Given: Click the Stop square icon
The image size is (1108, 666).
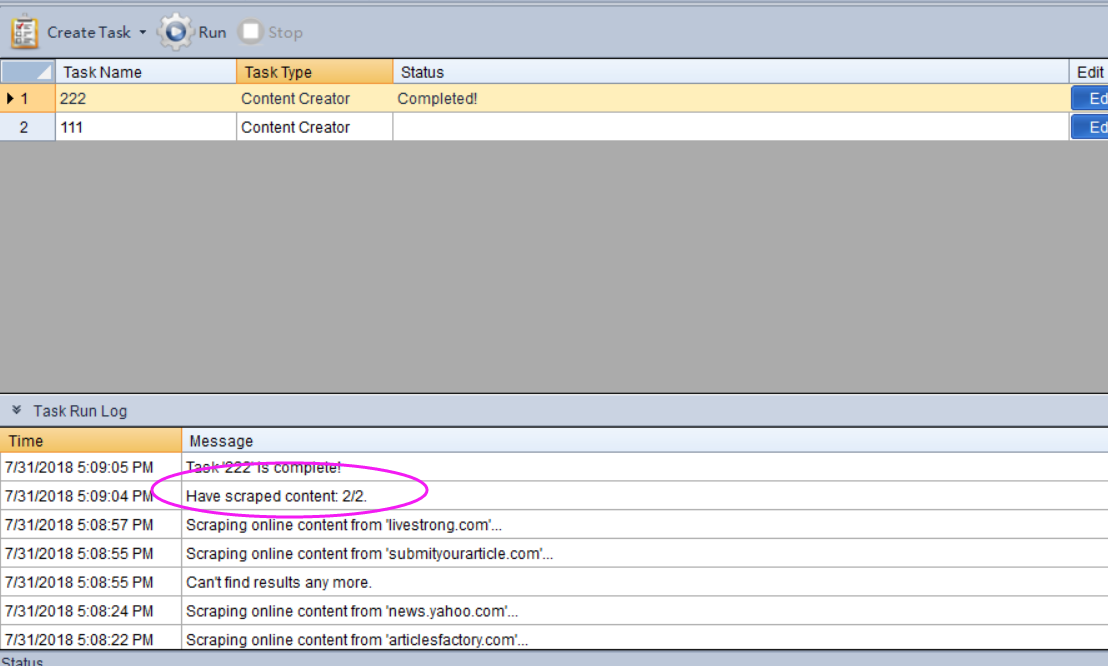Looking at the screenshot, I should pos(251,32).
